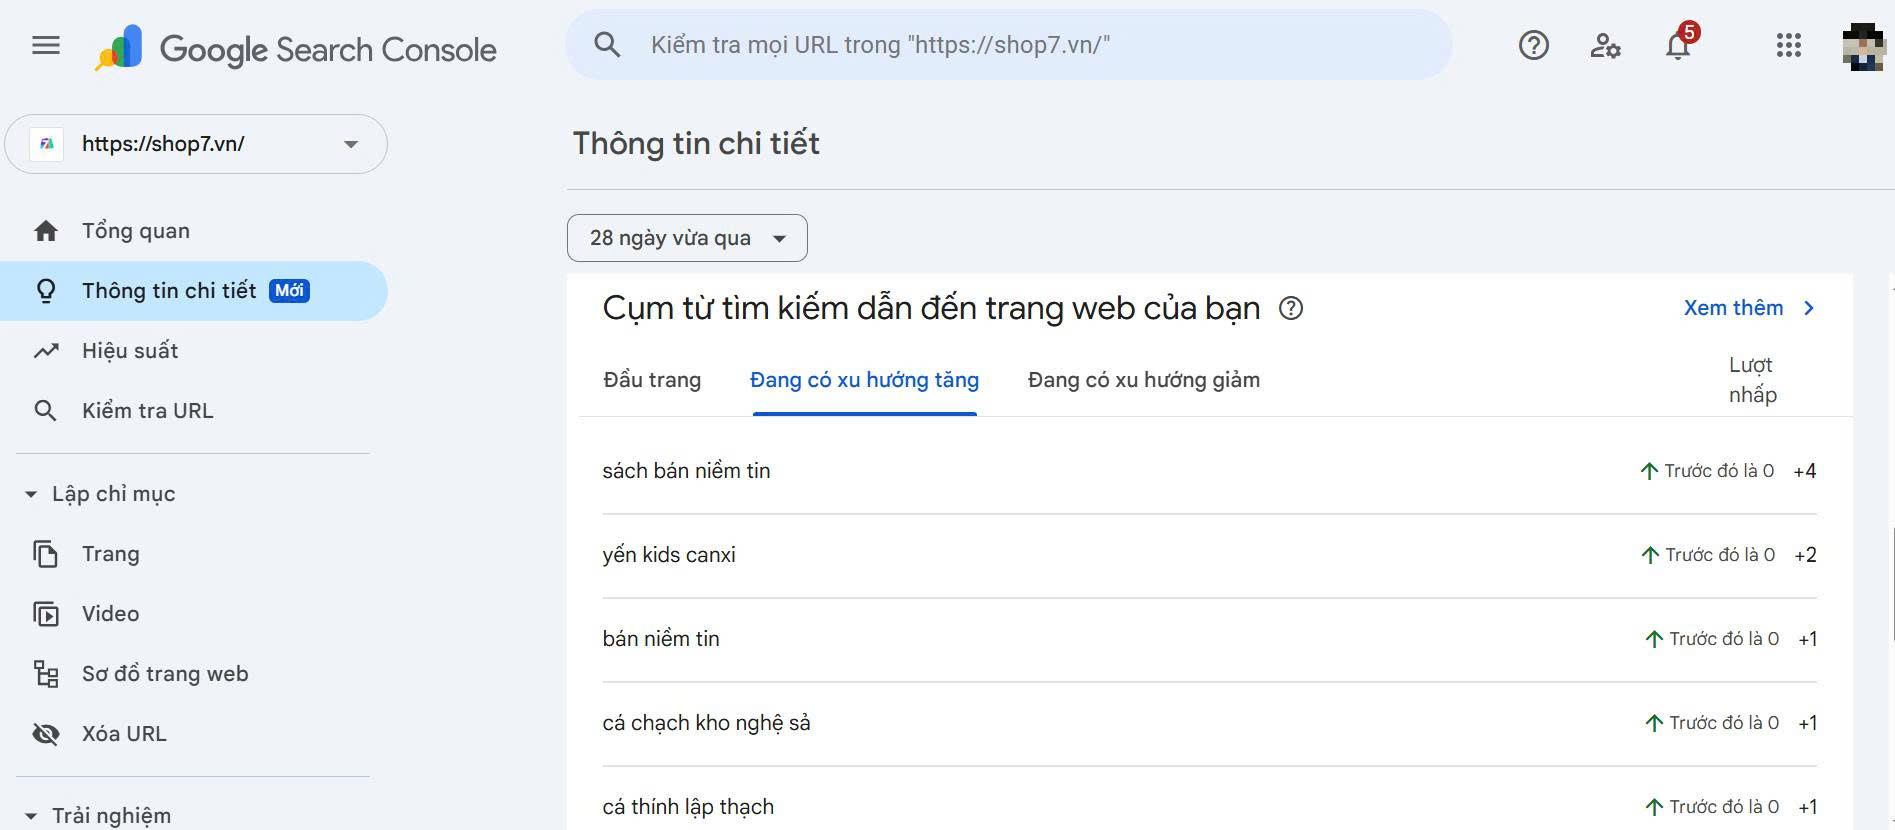The width and height of the screenshot is (1895, 830).
Task: Open the Google apps grid
Action: (x=1788, y=46)
